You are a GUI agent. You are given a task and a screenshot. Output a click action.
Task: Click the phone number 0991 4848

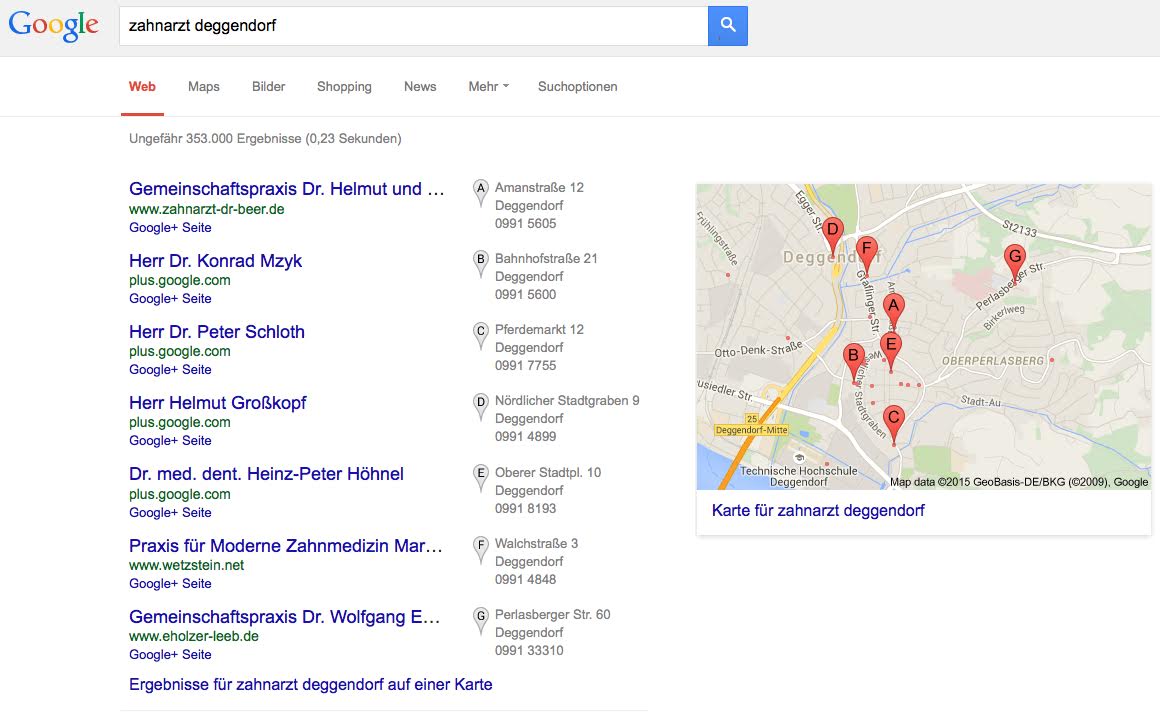(x=525, y=579)
